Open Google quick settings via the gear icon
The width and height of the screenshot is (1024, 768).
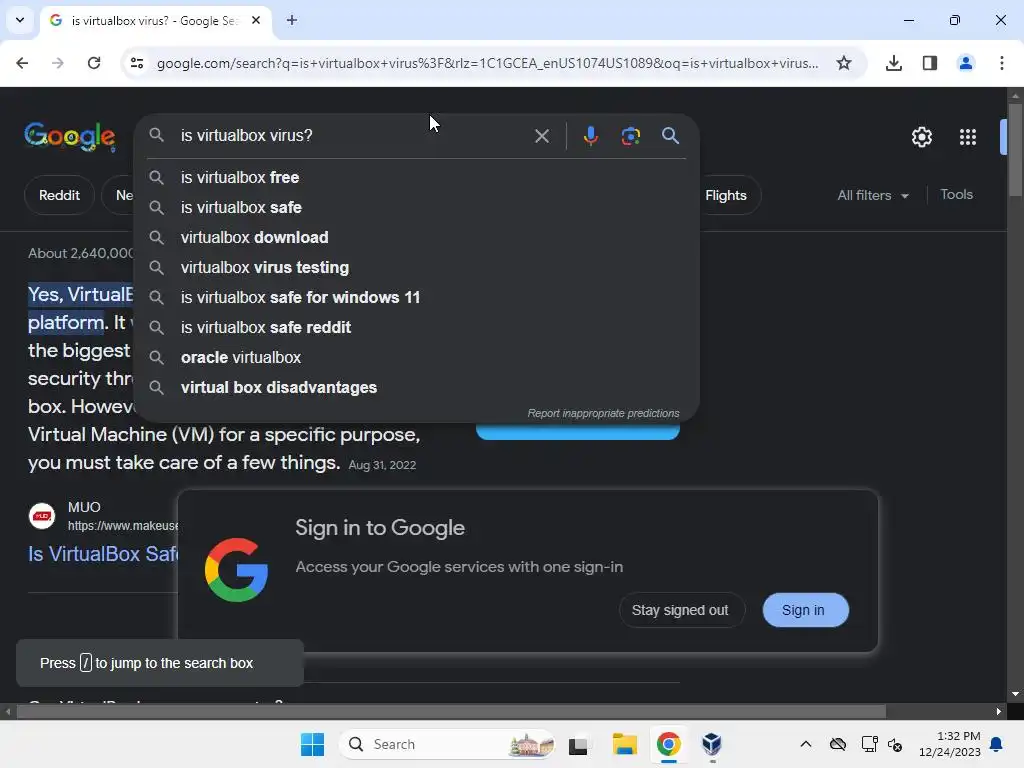tap(921, 137)
